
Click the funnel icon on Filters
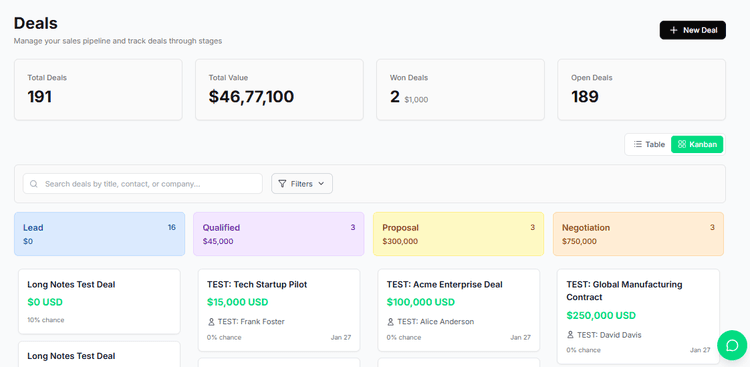click(282, 184)
